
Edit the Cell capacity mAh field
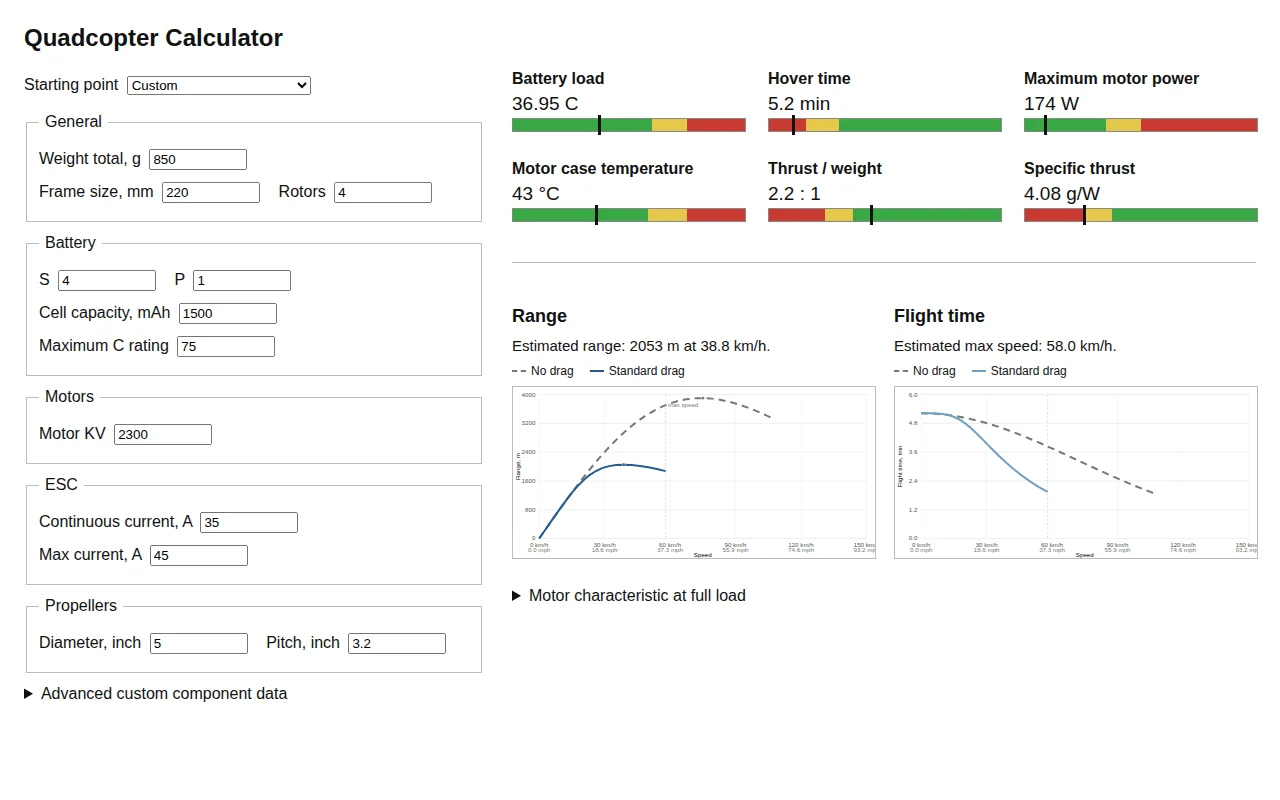[228, 313]
